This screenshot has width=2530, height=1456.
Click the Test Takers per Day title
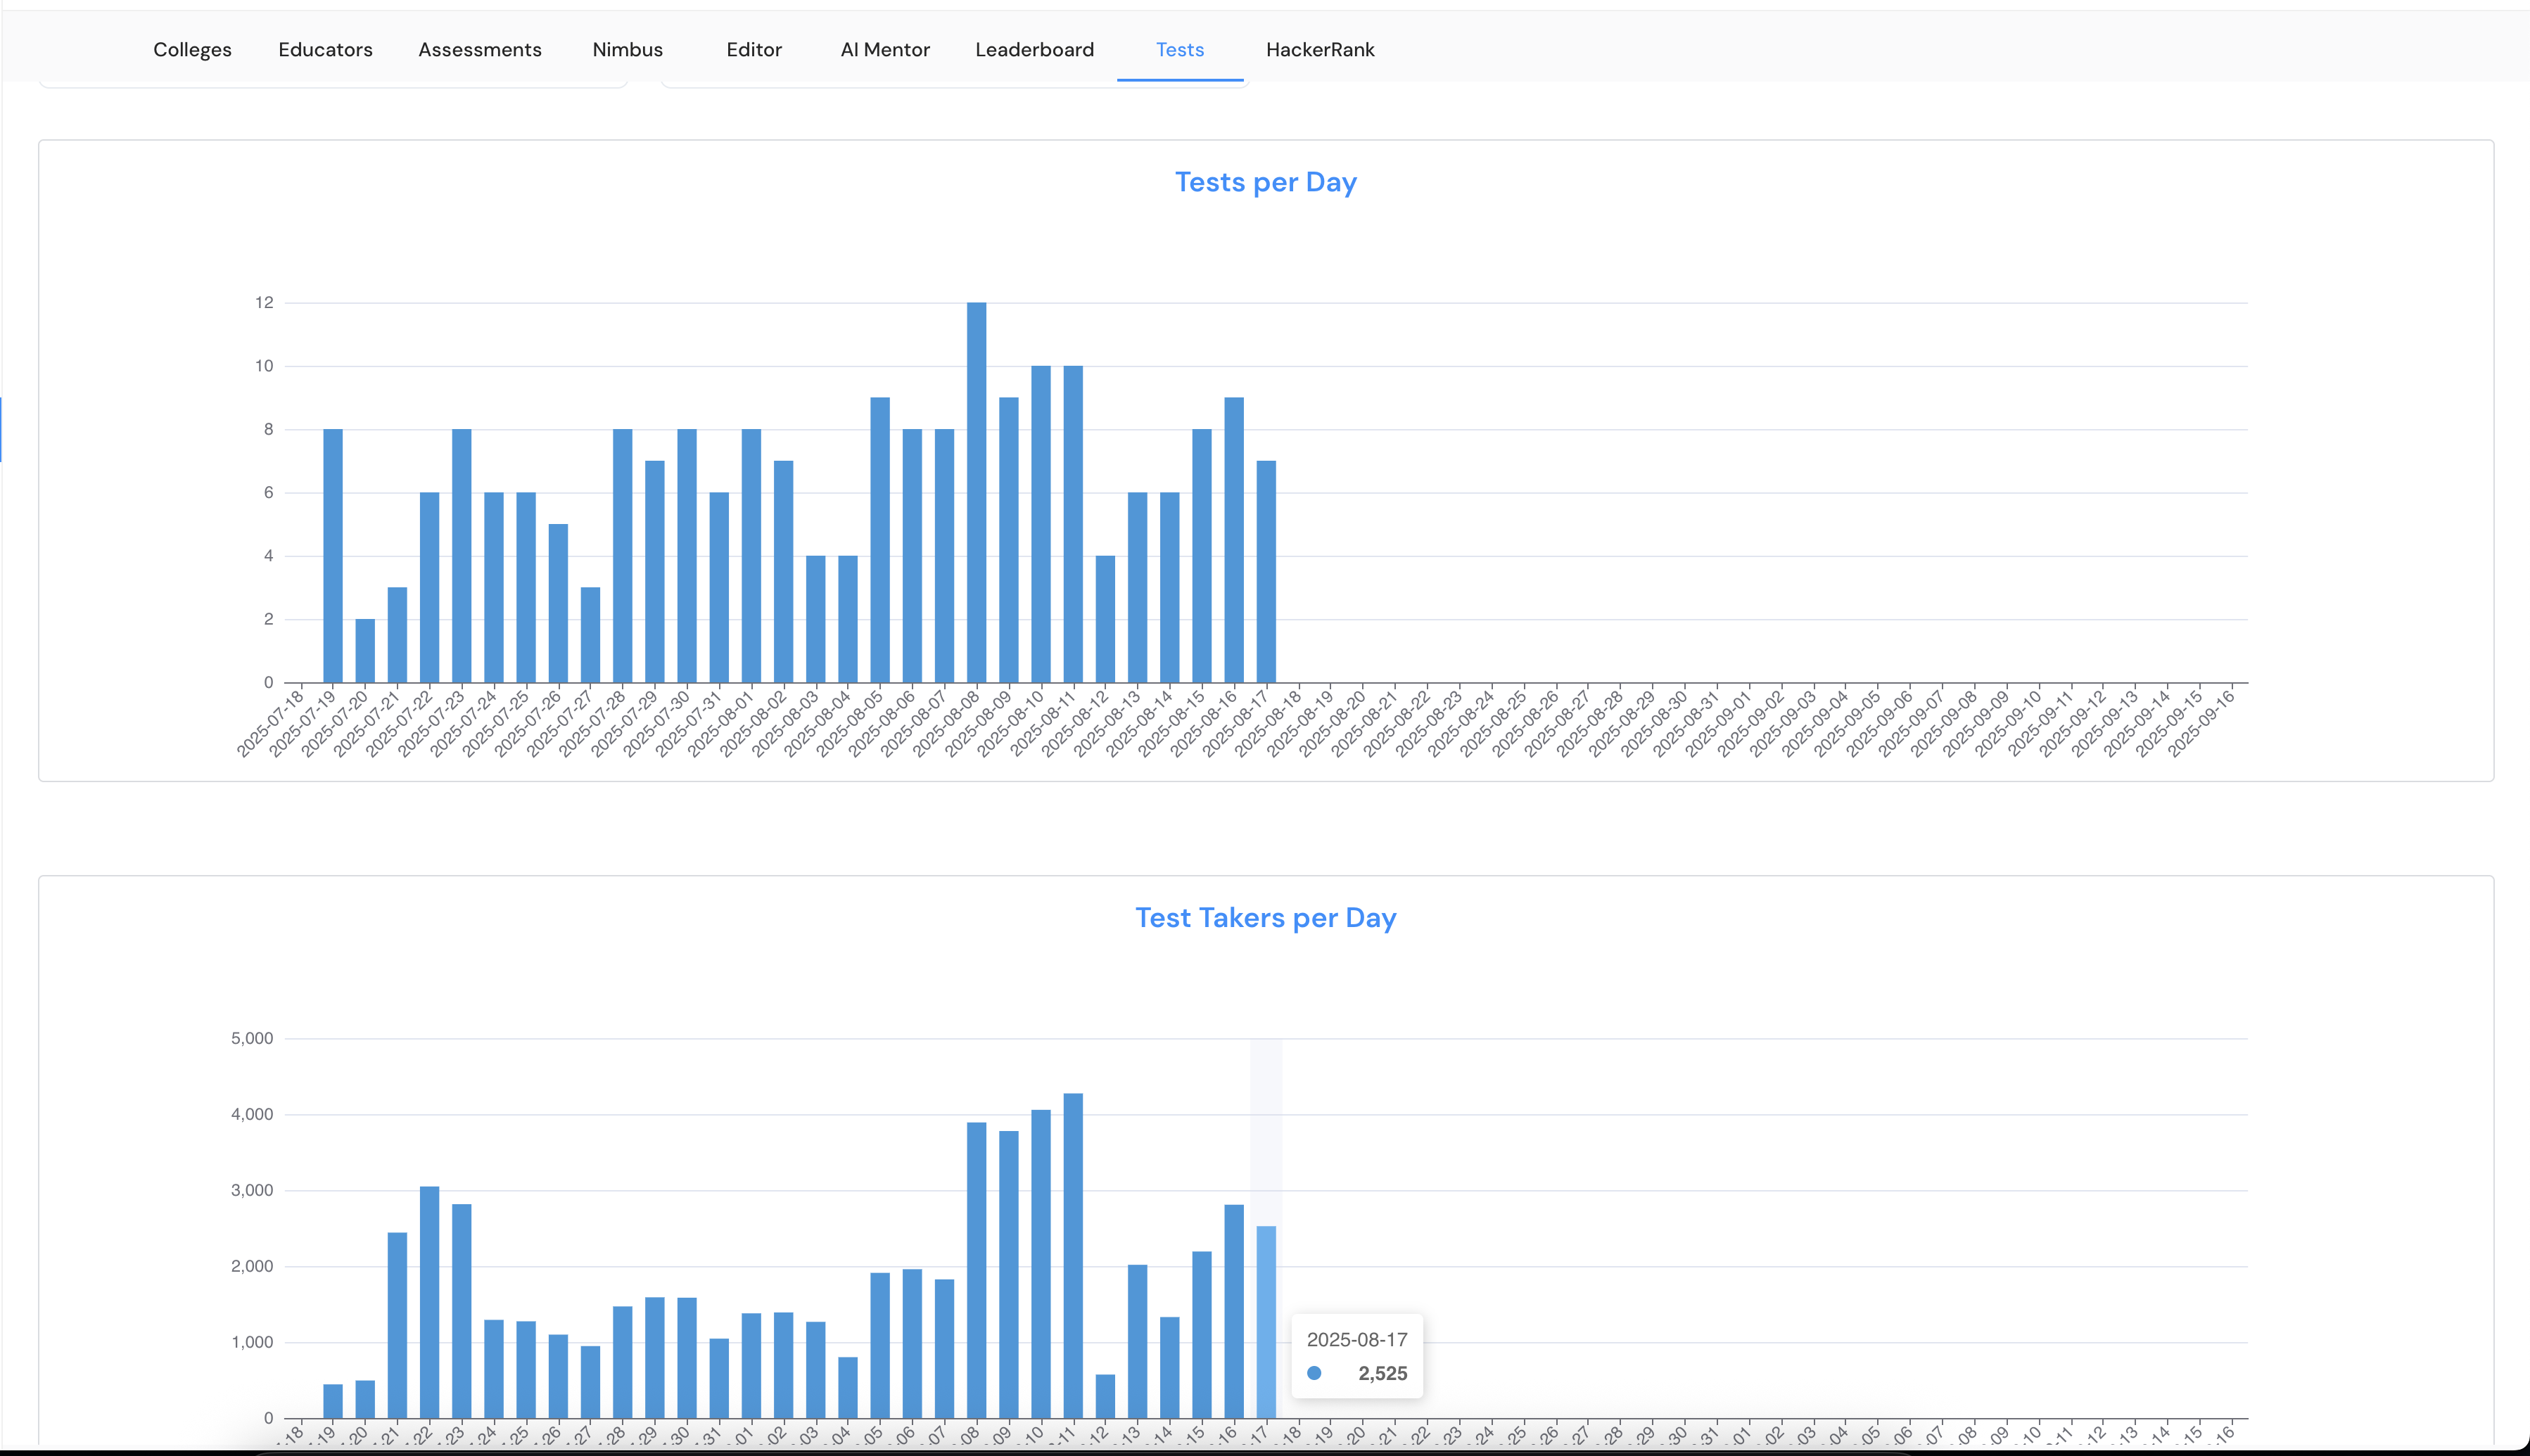click(x=1265, y=918)
